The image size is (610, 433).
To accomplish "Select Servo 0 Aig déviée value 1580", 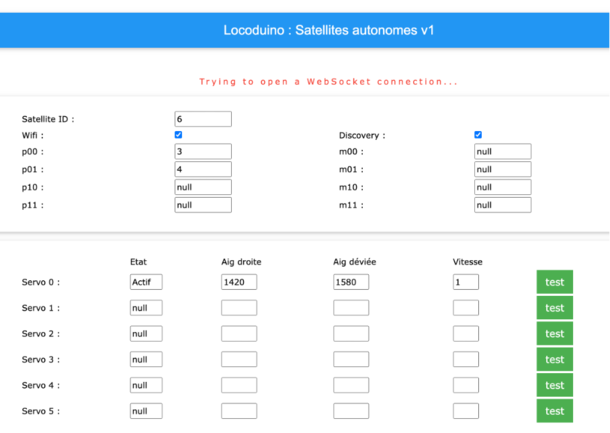I will (x=351, y=282).
